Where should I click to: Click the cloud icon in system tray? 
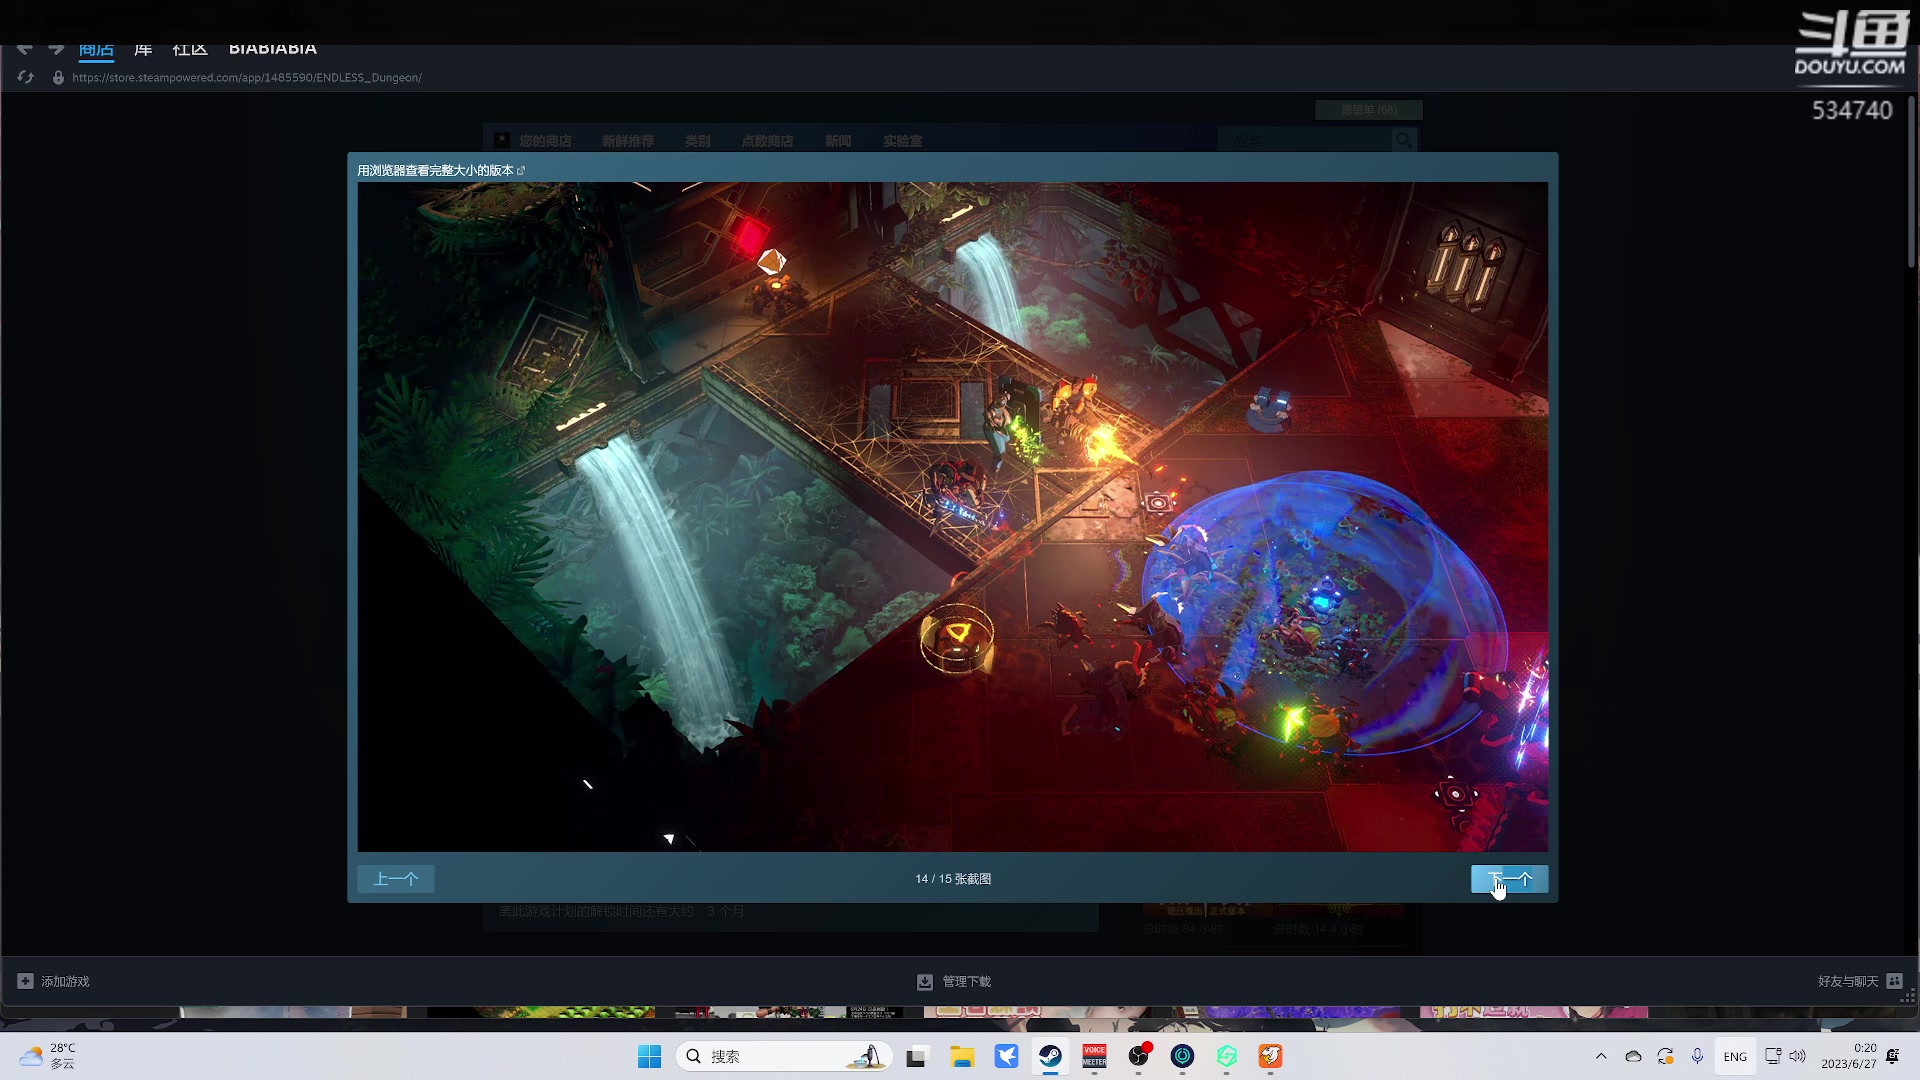click(1633, 1056)
